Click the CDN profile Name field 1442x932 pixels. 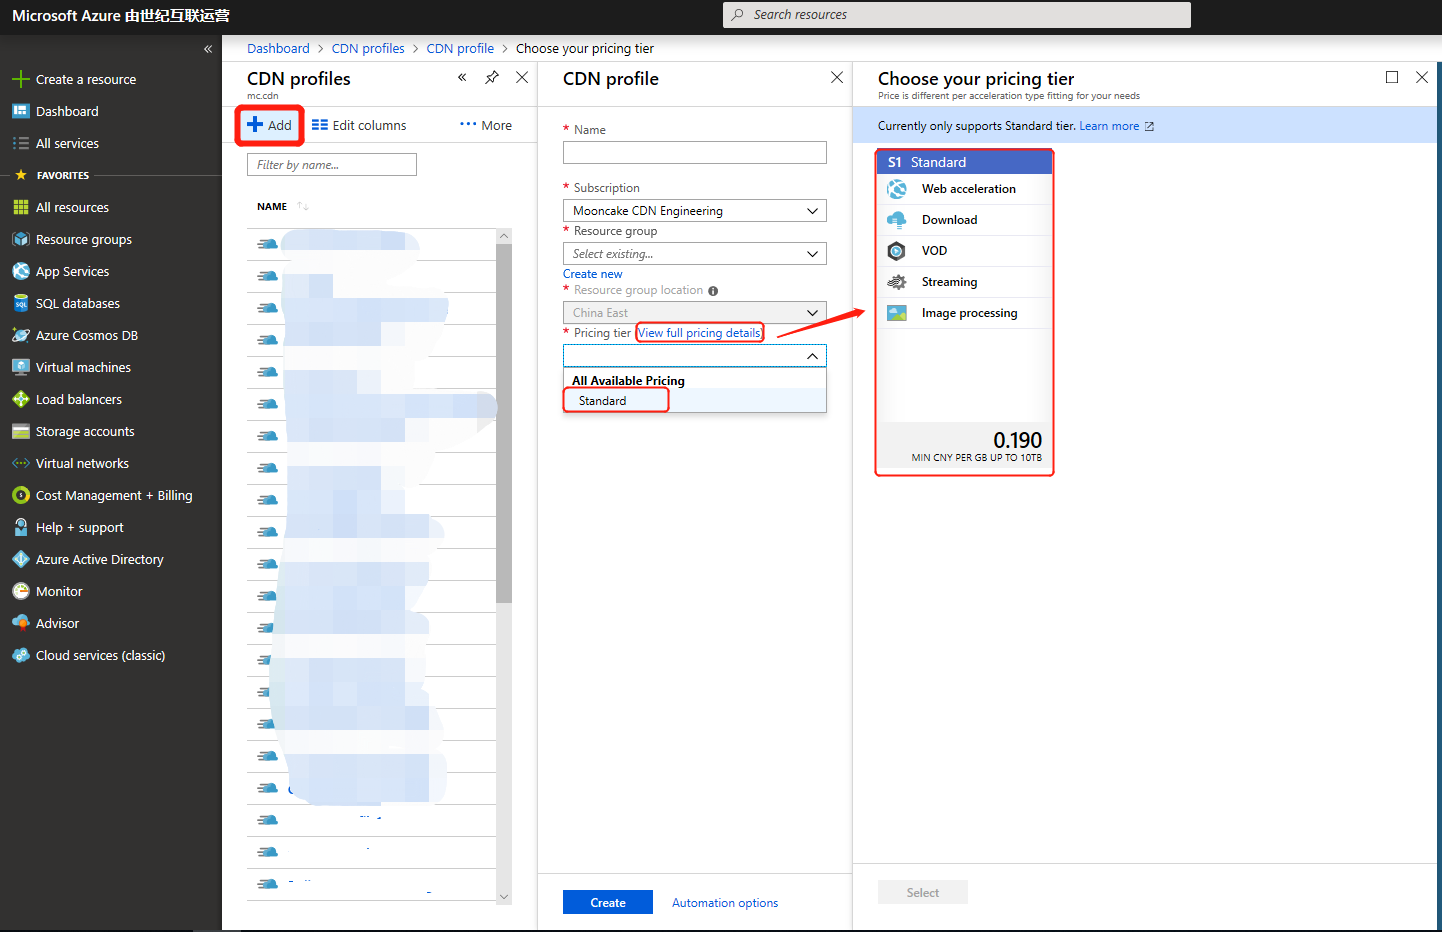pyautogui.click(x=695, y=152)
